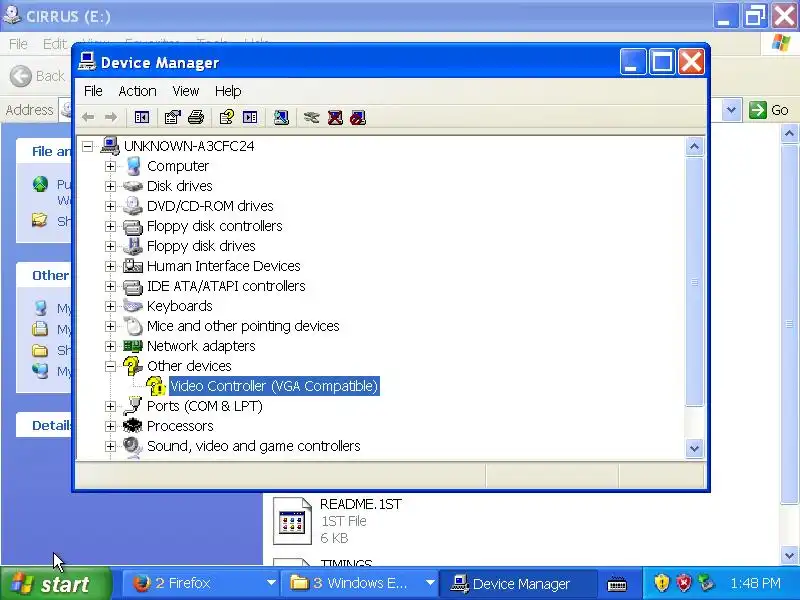This screenshot has height=600, width=800.
Task: Expand the IDE ATA/ATAPI controllers node
Action: (x=110, y=286)
